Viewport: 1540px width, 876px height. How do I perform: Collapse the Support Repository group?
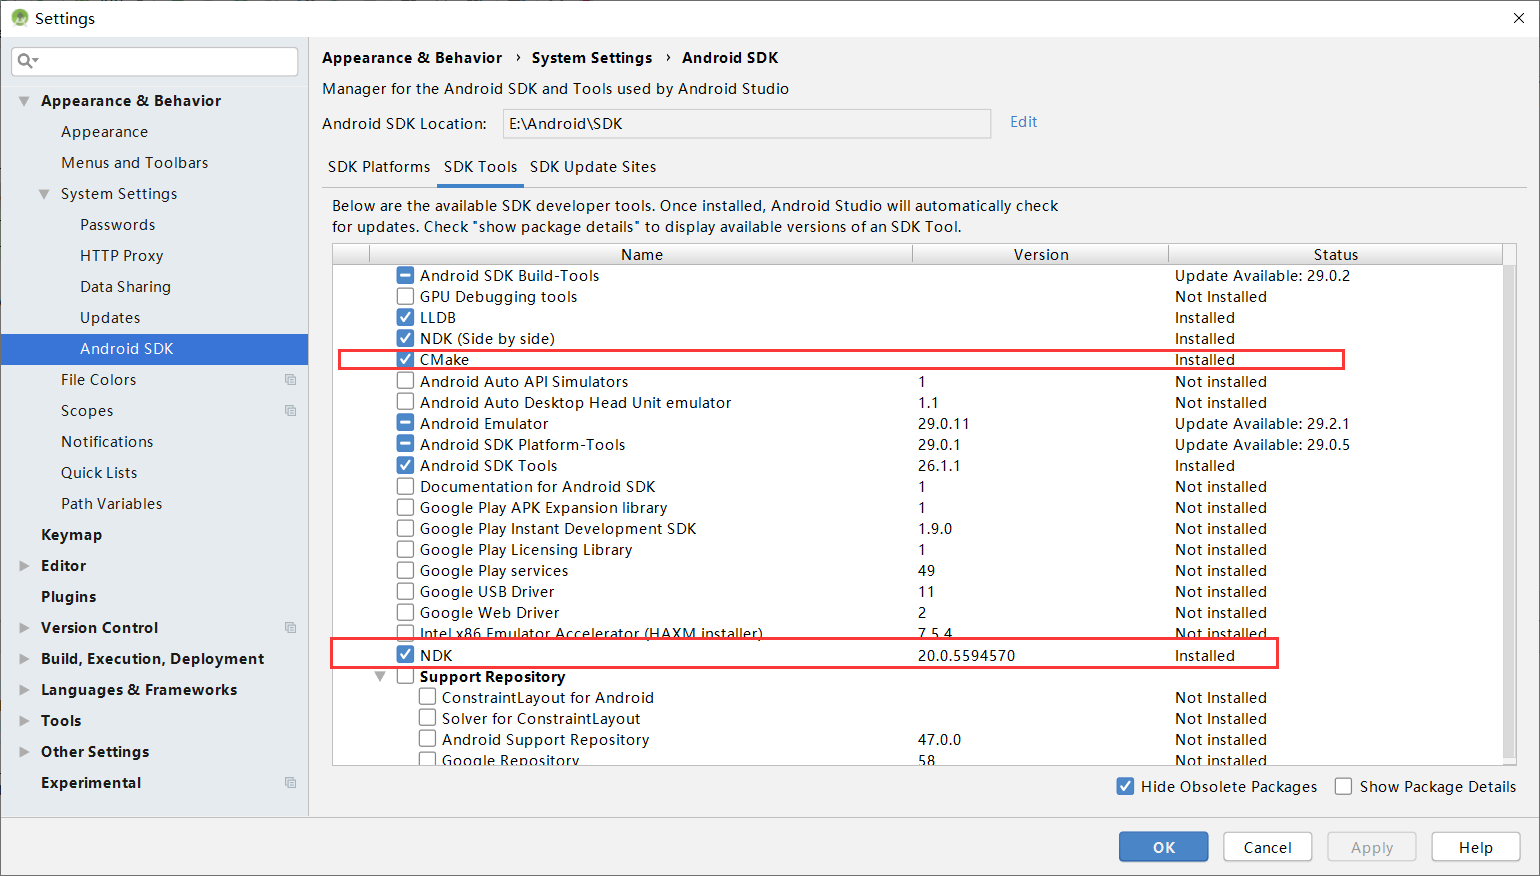click(380, 677)
